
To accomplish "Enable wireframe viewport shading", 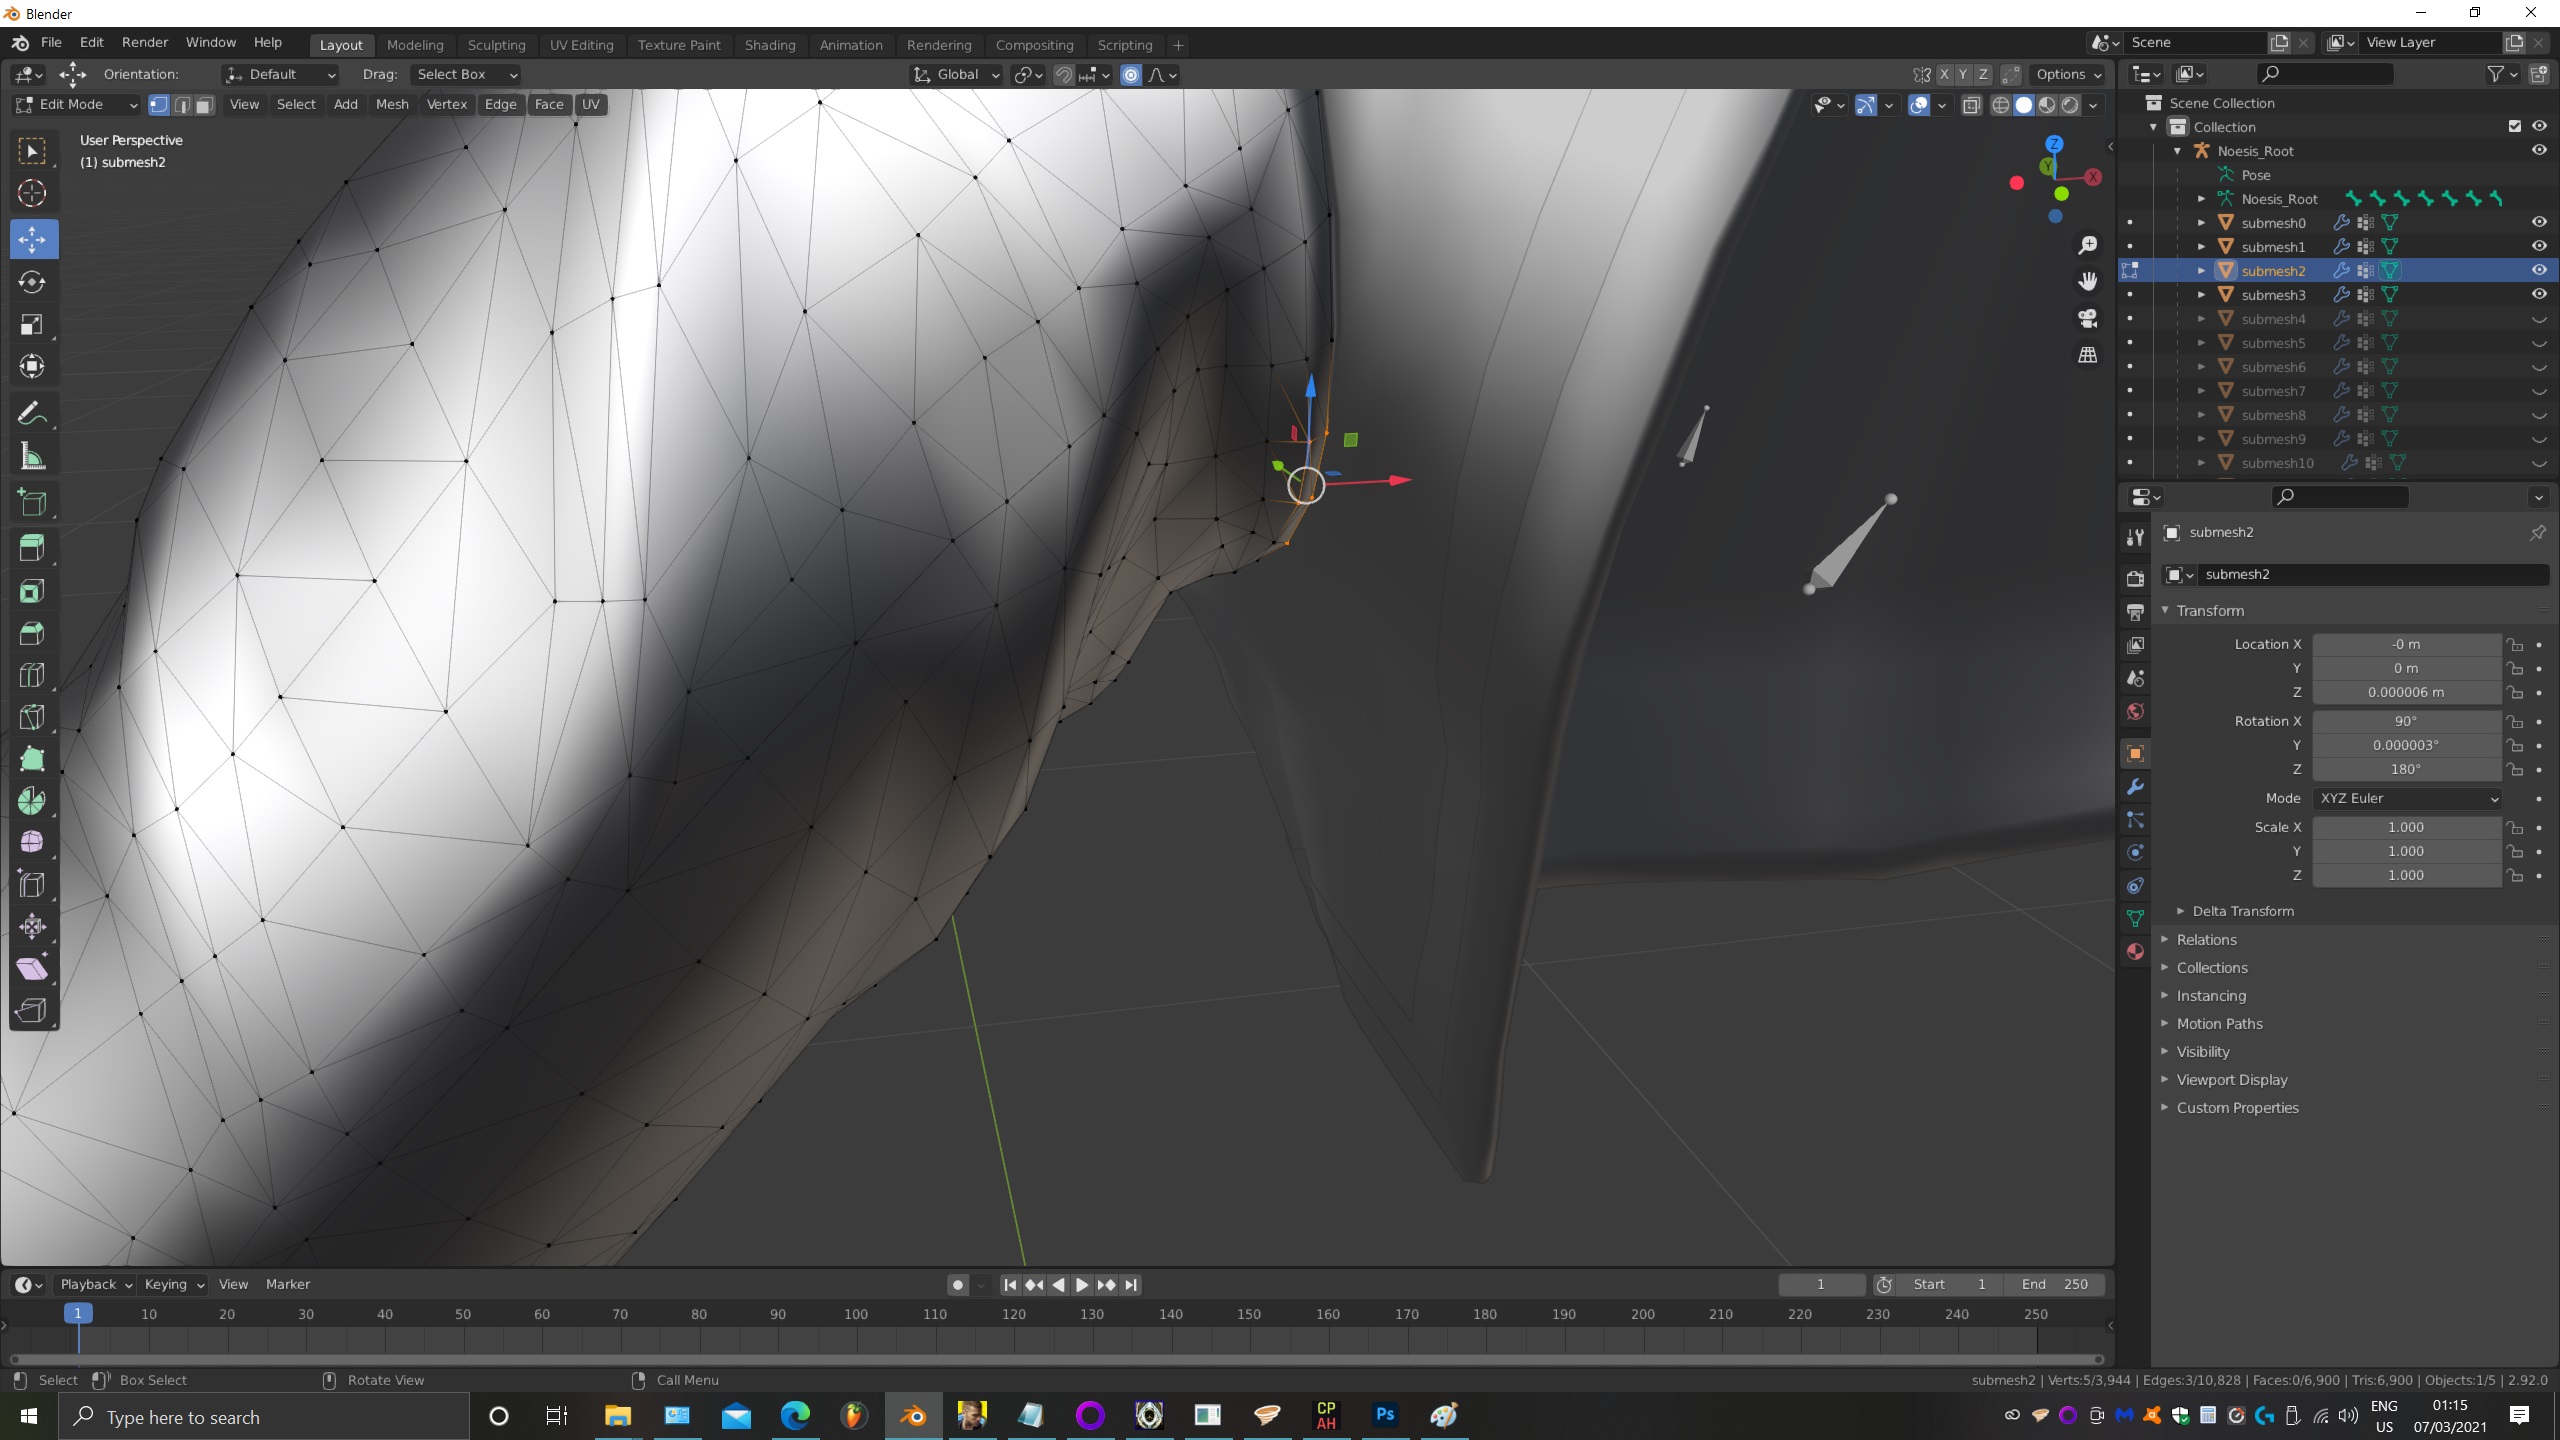I will pos(2001,104).
